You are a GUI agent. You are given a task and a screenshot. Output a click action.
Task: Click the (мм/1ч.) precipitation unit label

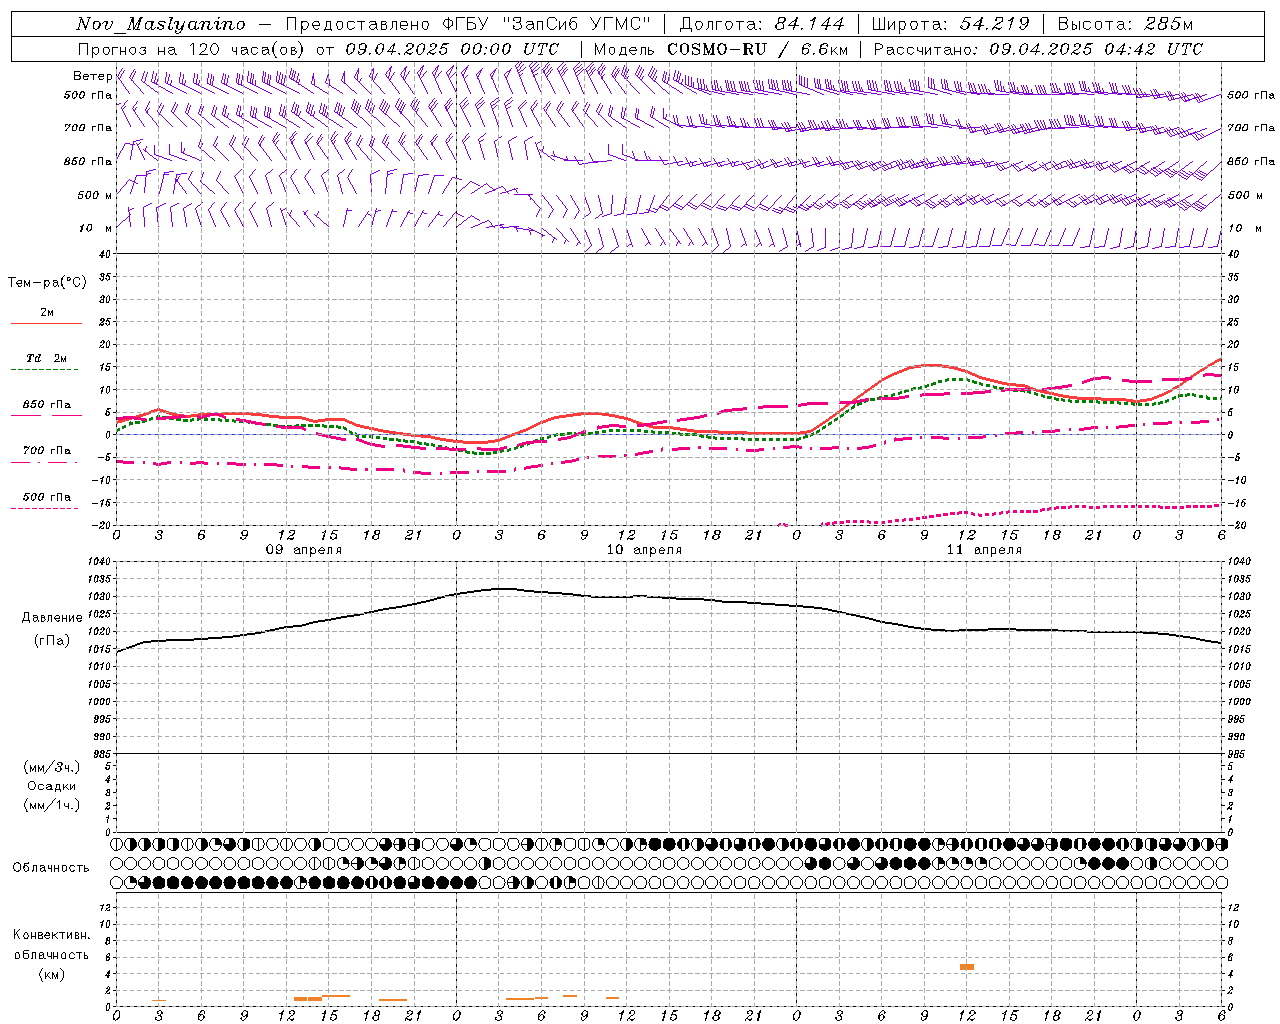pos(52,805)
